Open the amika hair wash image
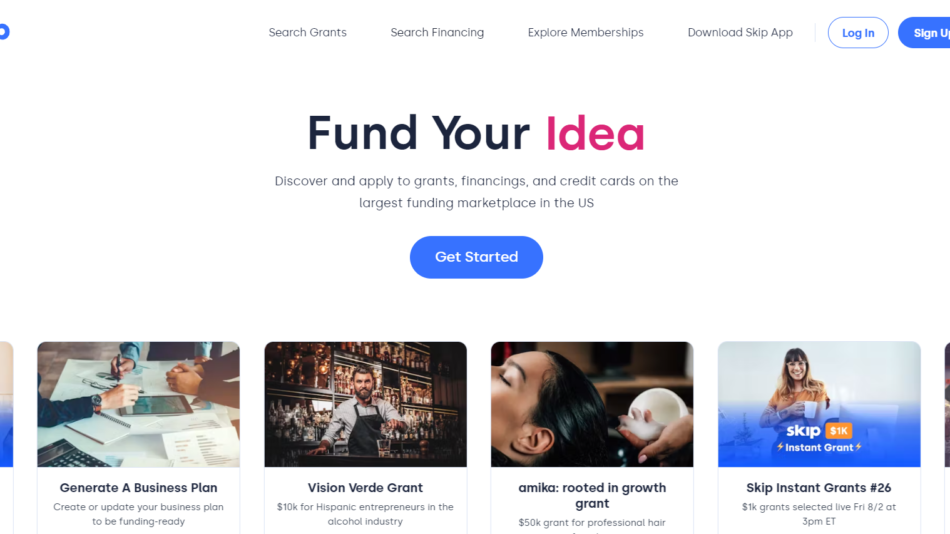Screen dimensions: 950x534 [x=592, y=404]
